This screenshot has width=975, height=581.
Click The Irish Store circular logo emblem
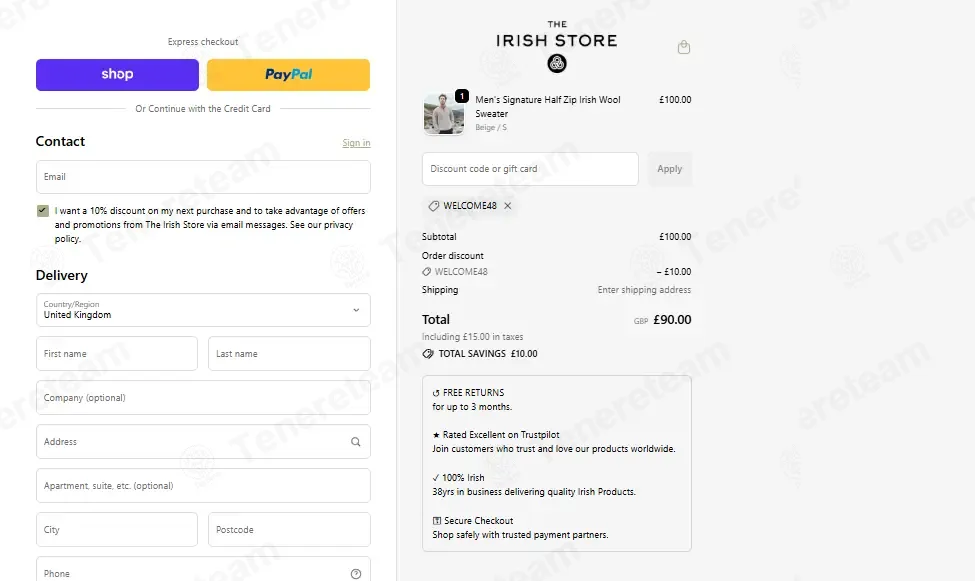(557, 63)
